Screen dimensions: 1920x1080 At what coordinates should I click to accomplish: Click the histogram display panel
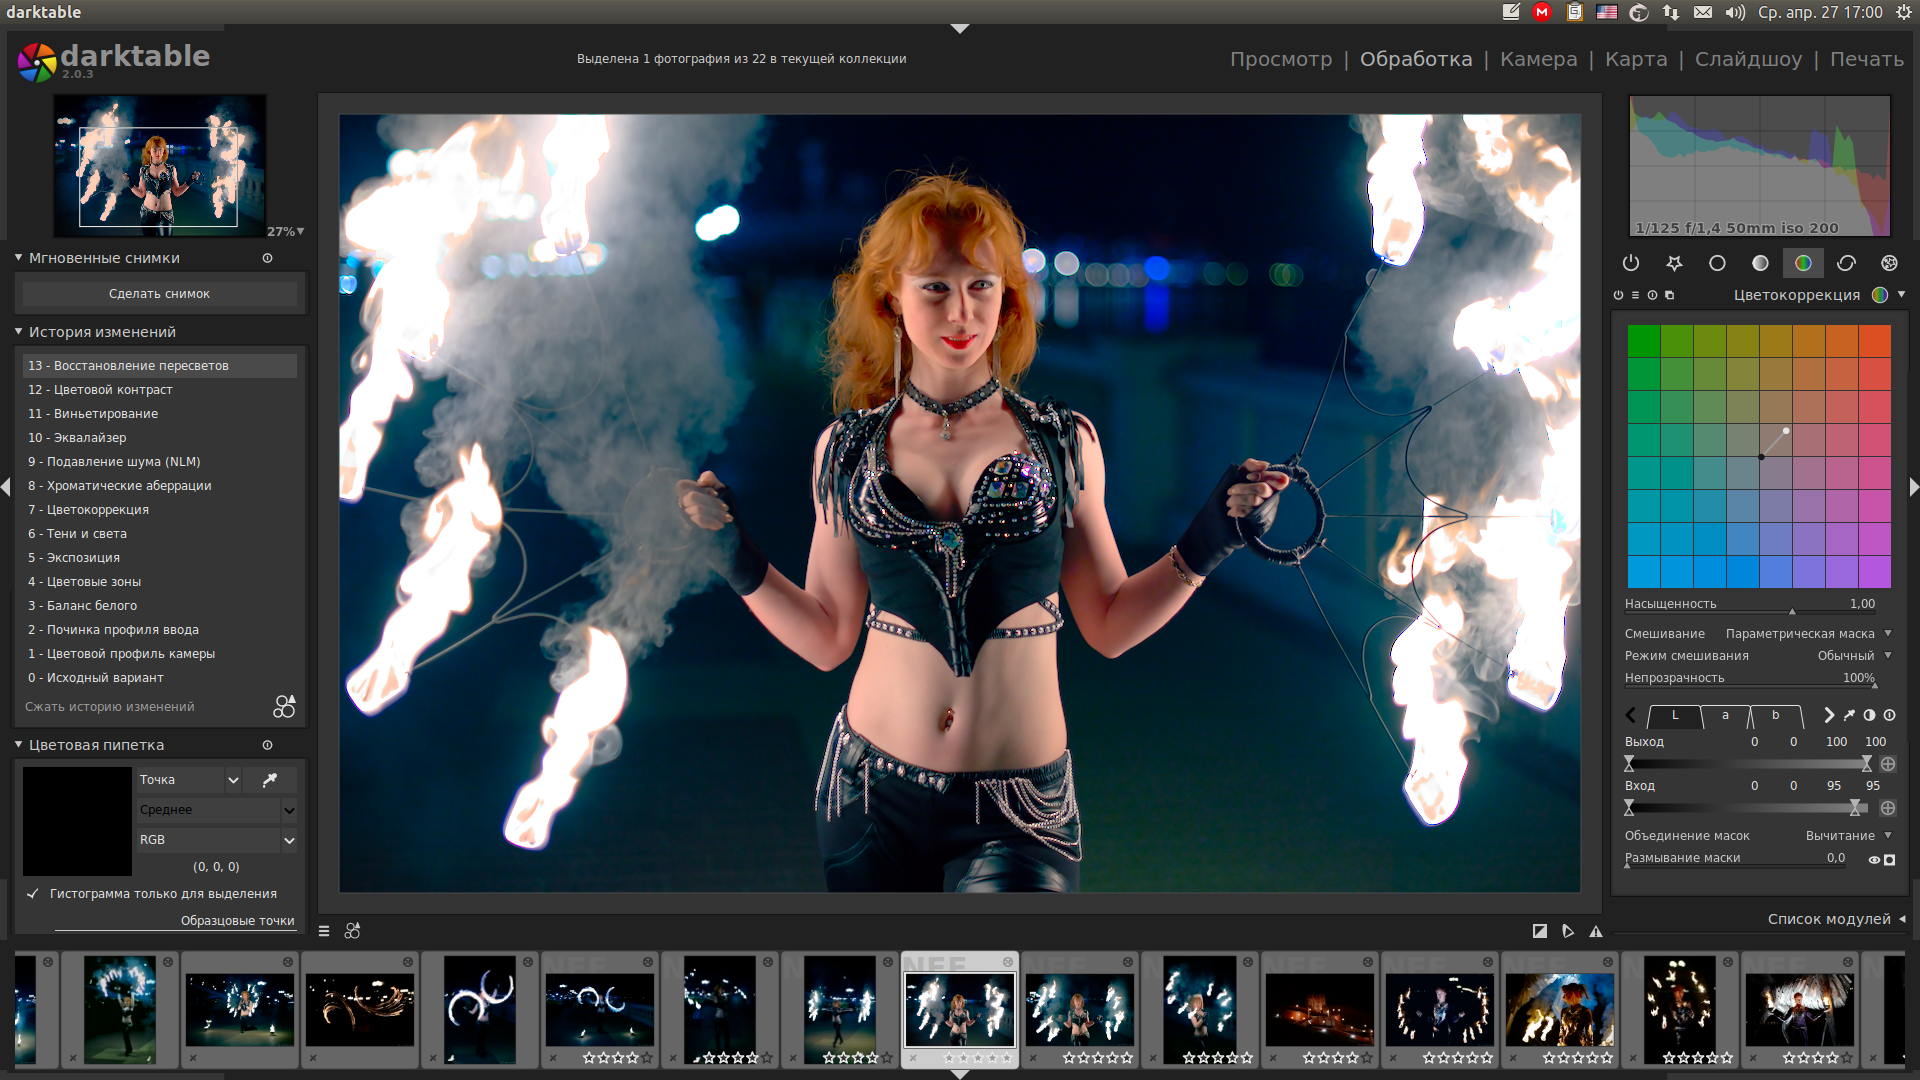pos(1760,166)
